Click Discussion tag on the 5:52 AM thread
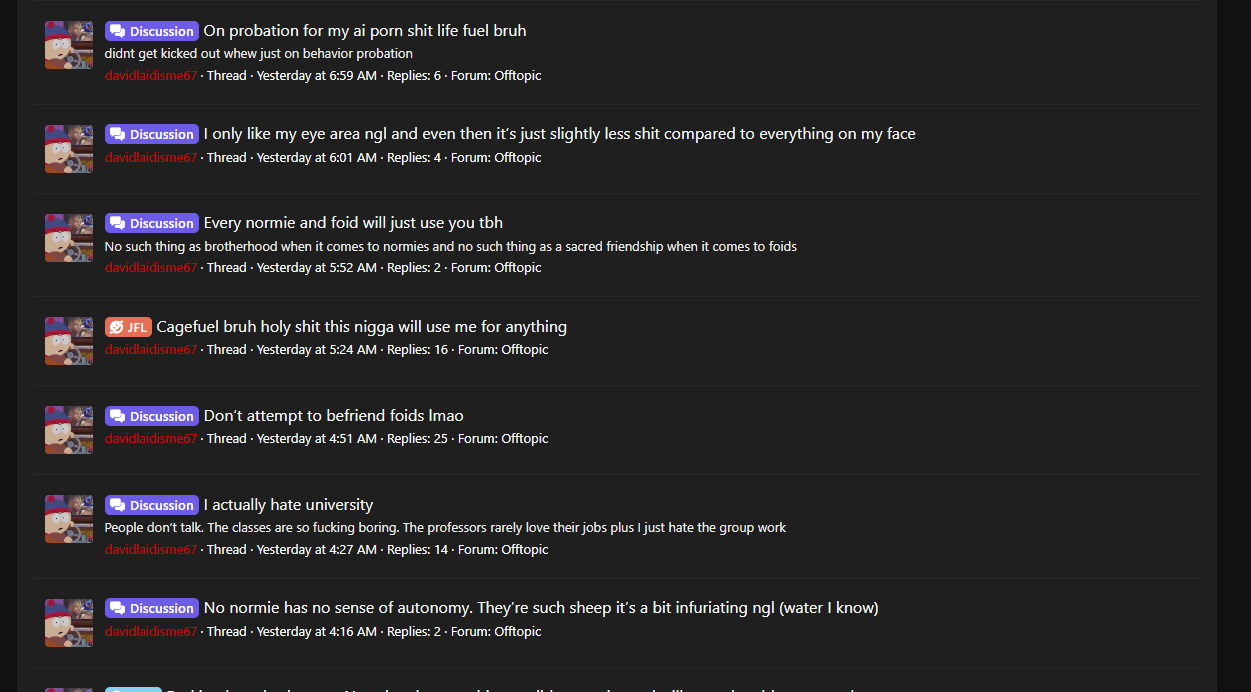Image resolution: width=1251 pixels, height=692 pixels. pos(151,223)
